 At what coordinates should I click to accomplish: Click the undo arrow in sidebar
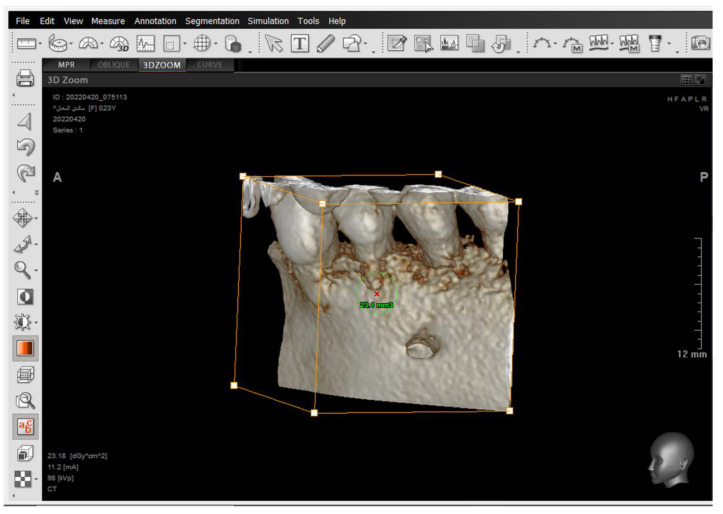coord(25,147)
